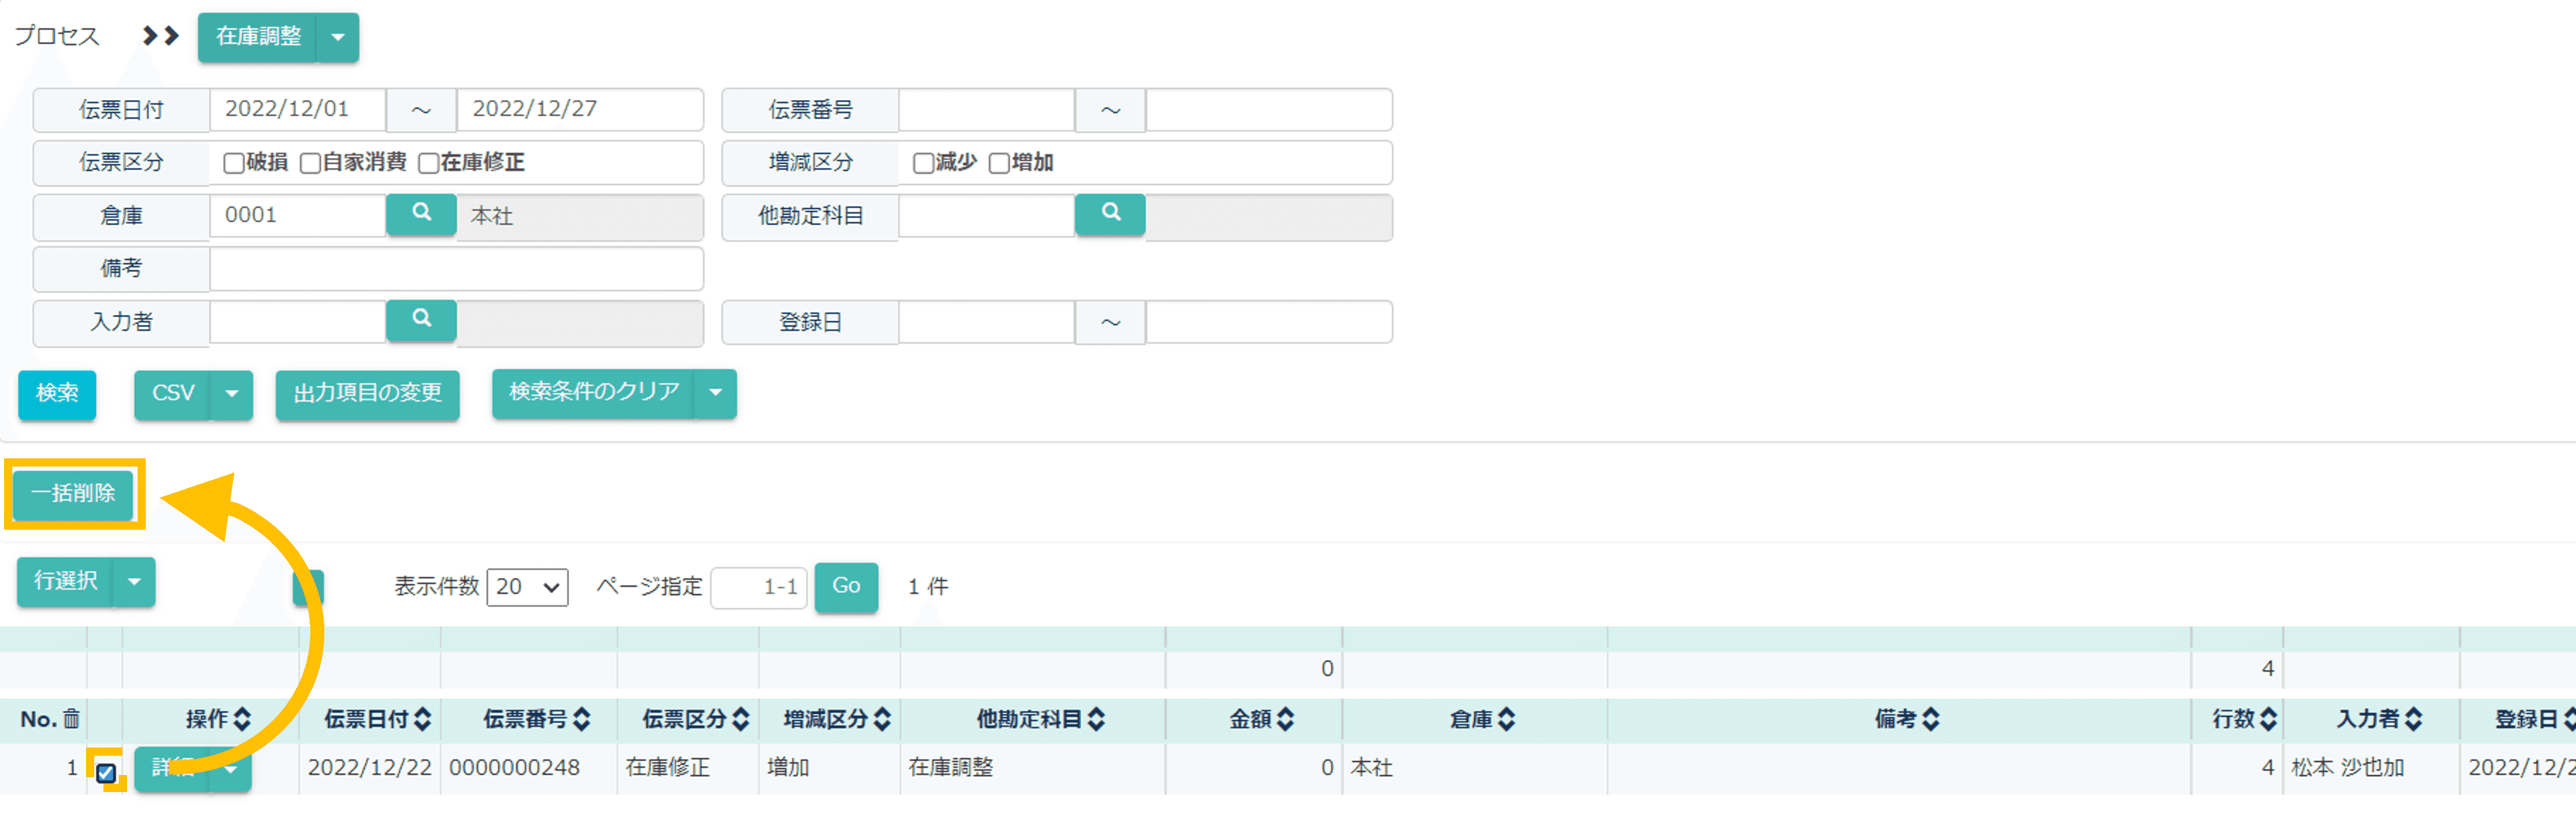Image resolution: width=2576 pixels, height=840 pixels.
Task: Uncheck row 1 selection checkbox
Action: 106,772
